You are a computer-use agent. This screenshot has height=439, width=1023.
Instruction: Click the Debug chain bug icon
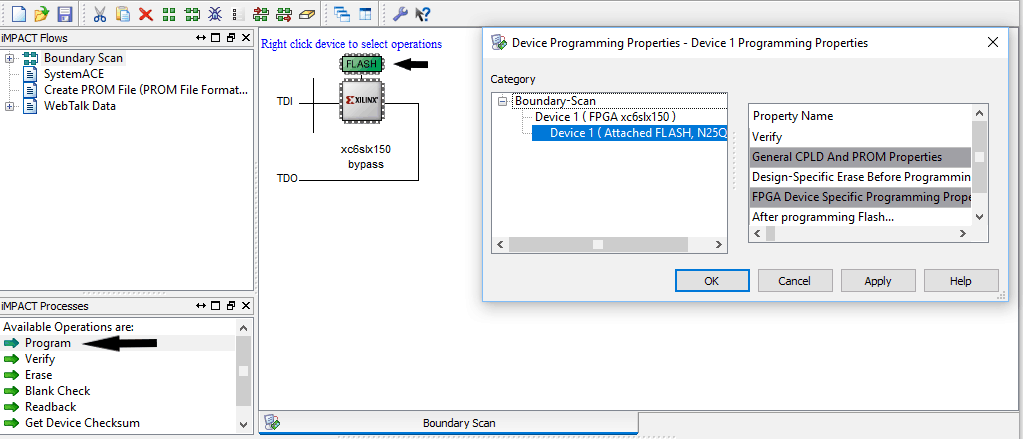(214, 14)
